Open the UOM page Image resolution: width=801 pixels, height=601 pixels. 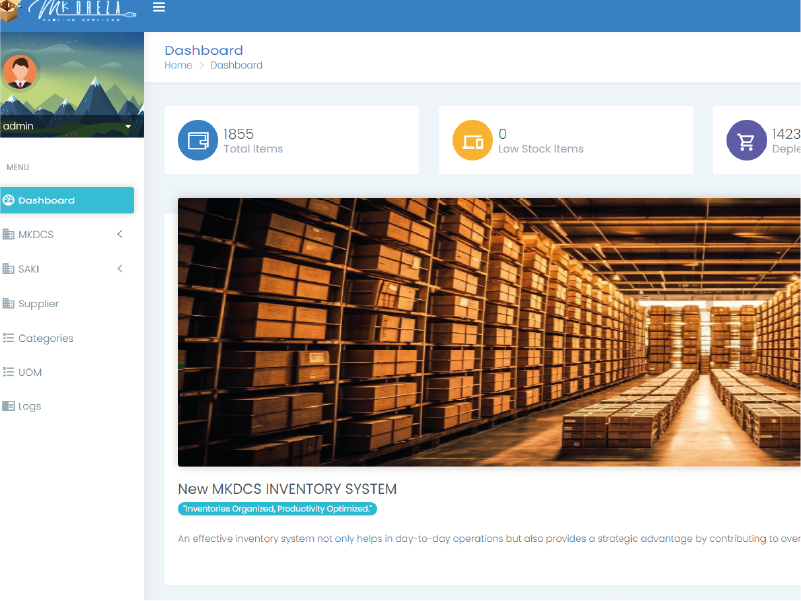click(x=67, y=372)
